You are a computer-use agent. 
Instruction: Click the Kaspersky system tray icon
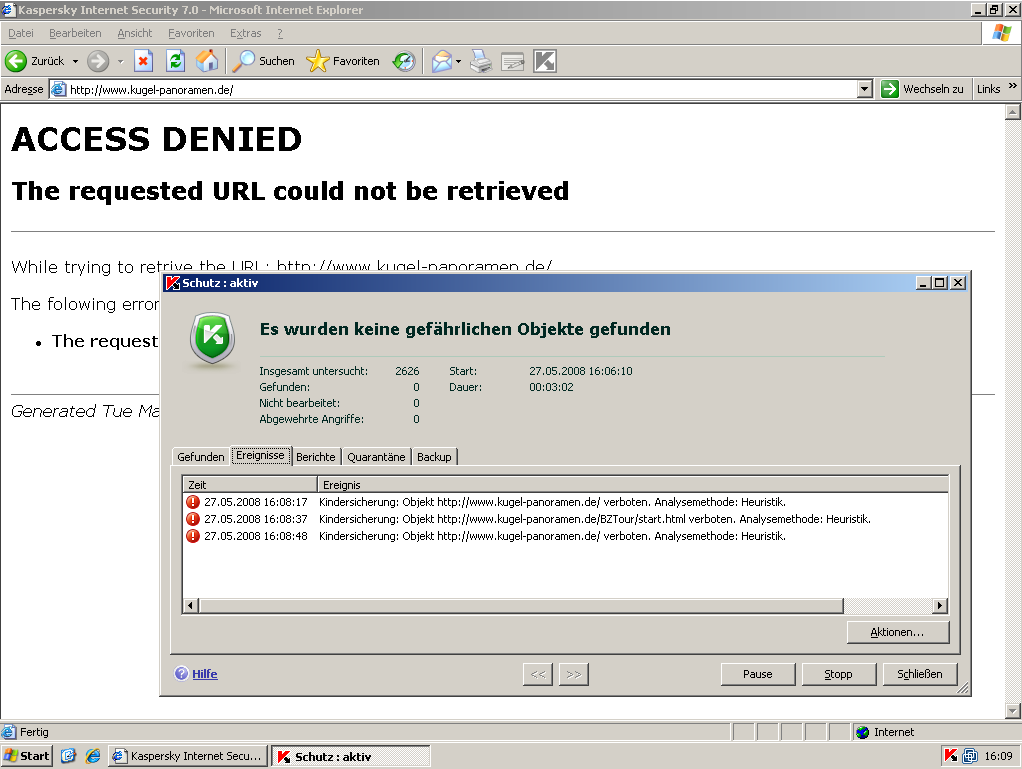950,756
